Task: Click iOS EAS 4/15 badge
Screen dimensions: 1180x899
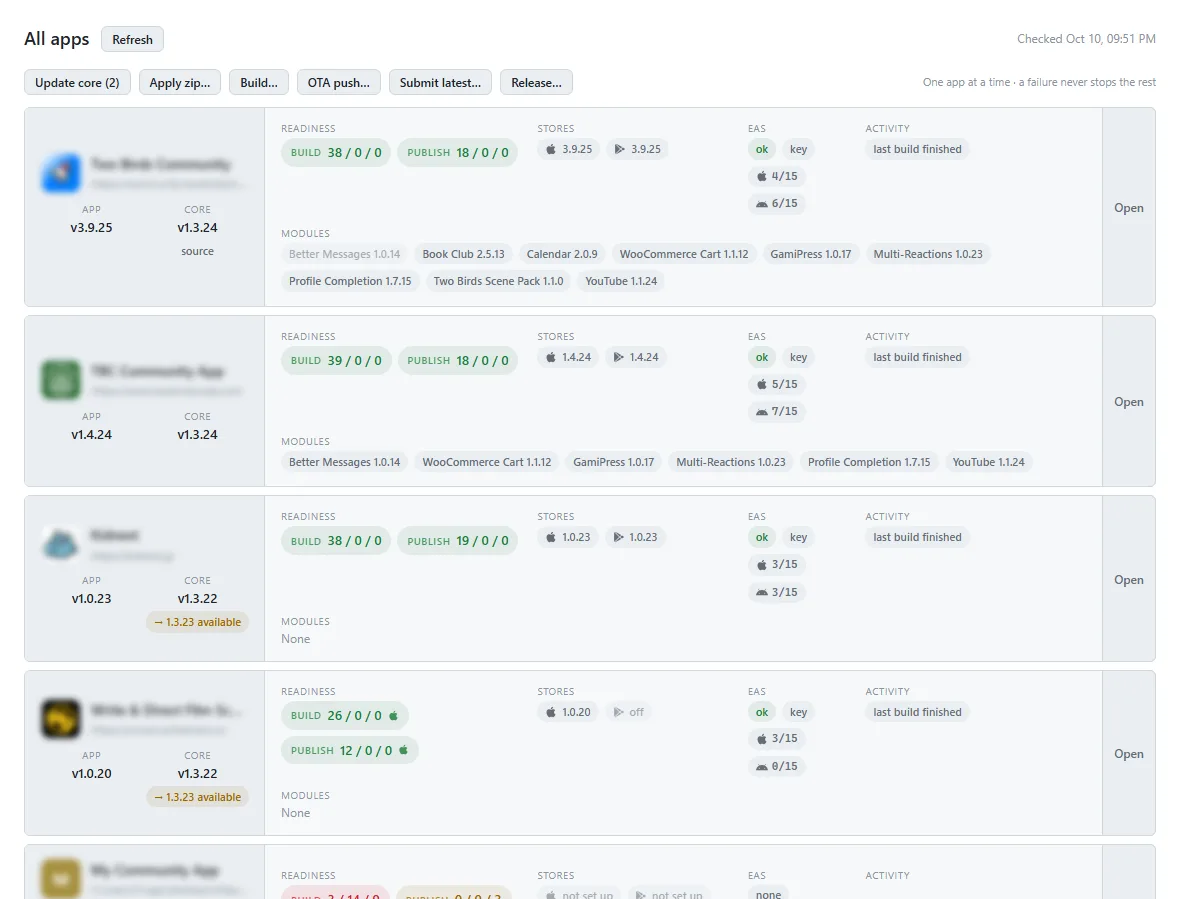Action: pyautogui.click(x=777, y=176)
